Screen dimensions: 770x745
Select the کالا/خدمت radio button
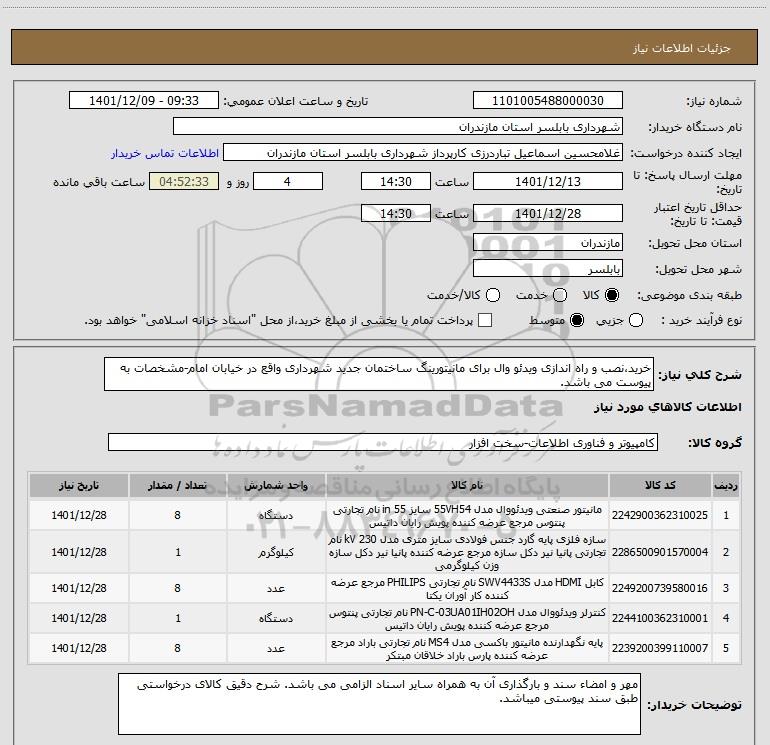[493, 295]
